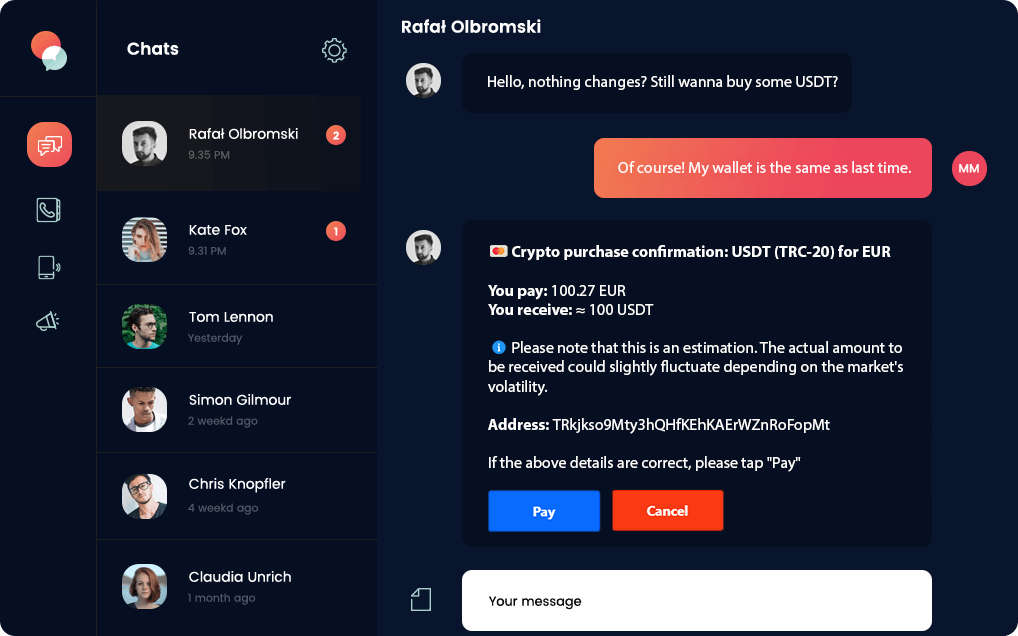Open the calls phonebook sidebar icon
This screenshot has height=636, width=1018.
(x=49, y=209)
